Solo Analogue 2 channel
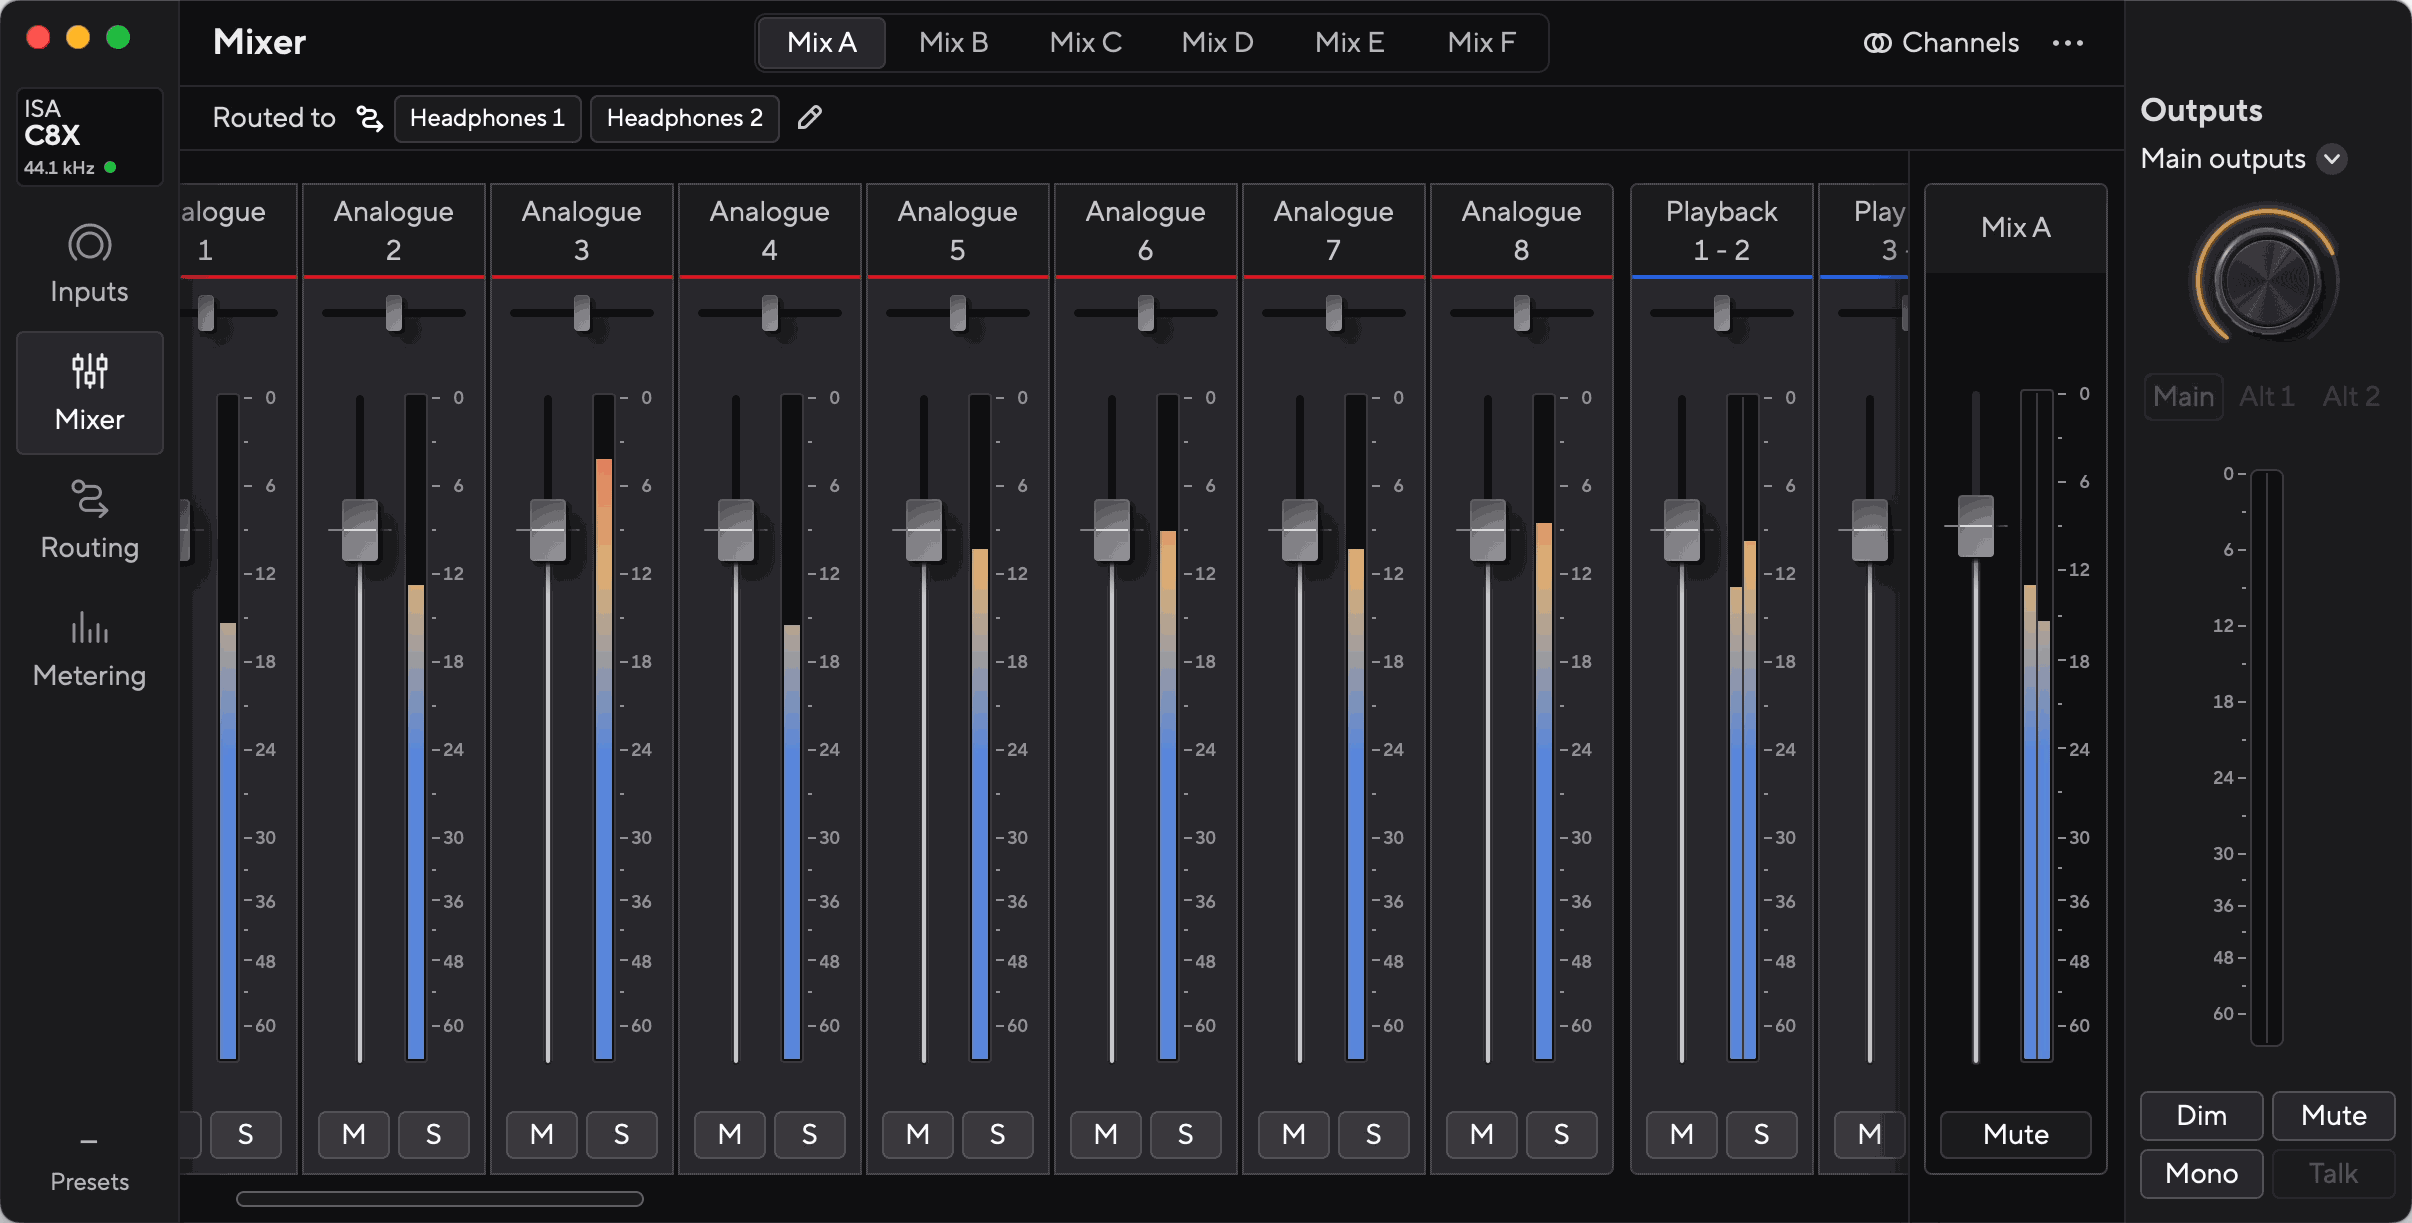The height and width of the screenshot is (1223, 2412). 434,1134
